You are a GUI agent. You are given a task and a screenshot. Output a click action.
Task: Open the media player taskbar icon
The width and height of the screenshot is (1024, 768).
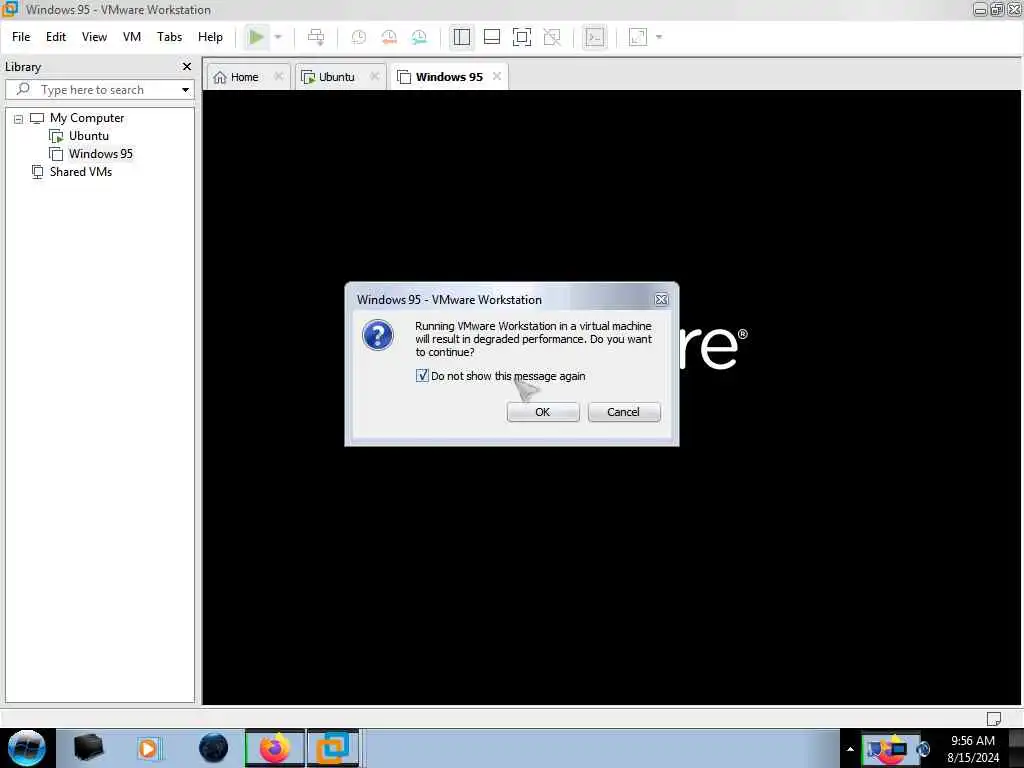(x=148, y=748)
